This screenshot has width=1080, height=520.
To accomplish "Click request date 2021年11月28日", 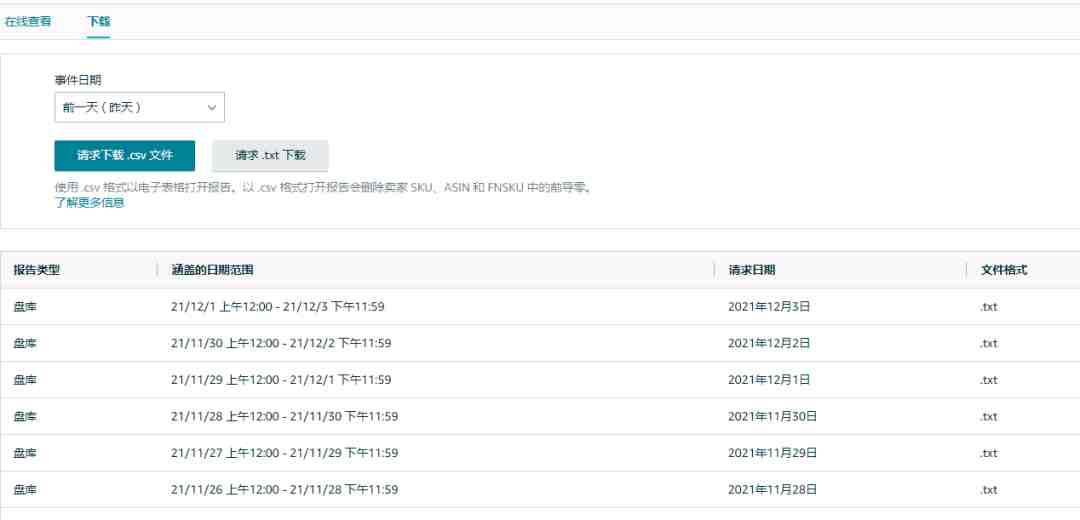I will click(x=772, y=490).
